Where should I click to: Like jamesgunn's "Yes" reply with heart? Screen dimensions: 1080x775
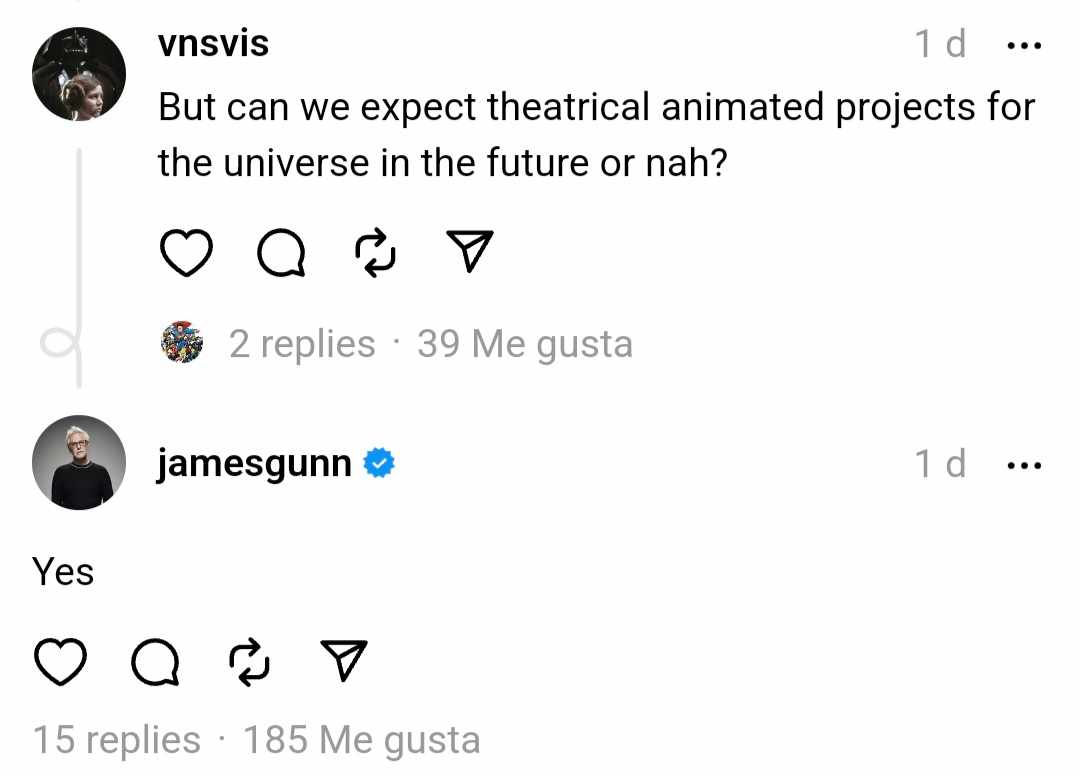pos(60,661)
